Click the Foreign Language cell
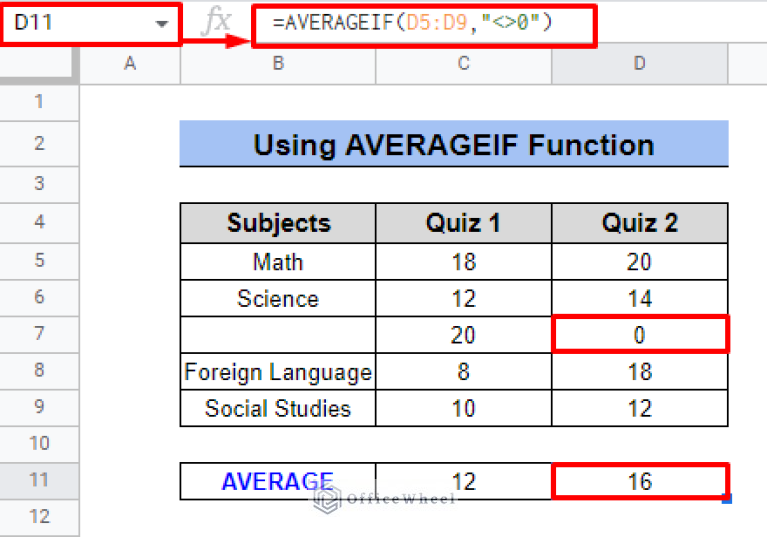Screen dimensions: 767x537 (277, 372)
